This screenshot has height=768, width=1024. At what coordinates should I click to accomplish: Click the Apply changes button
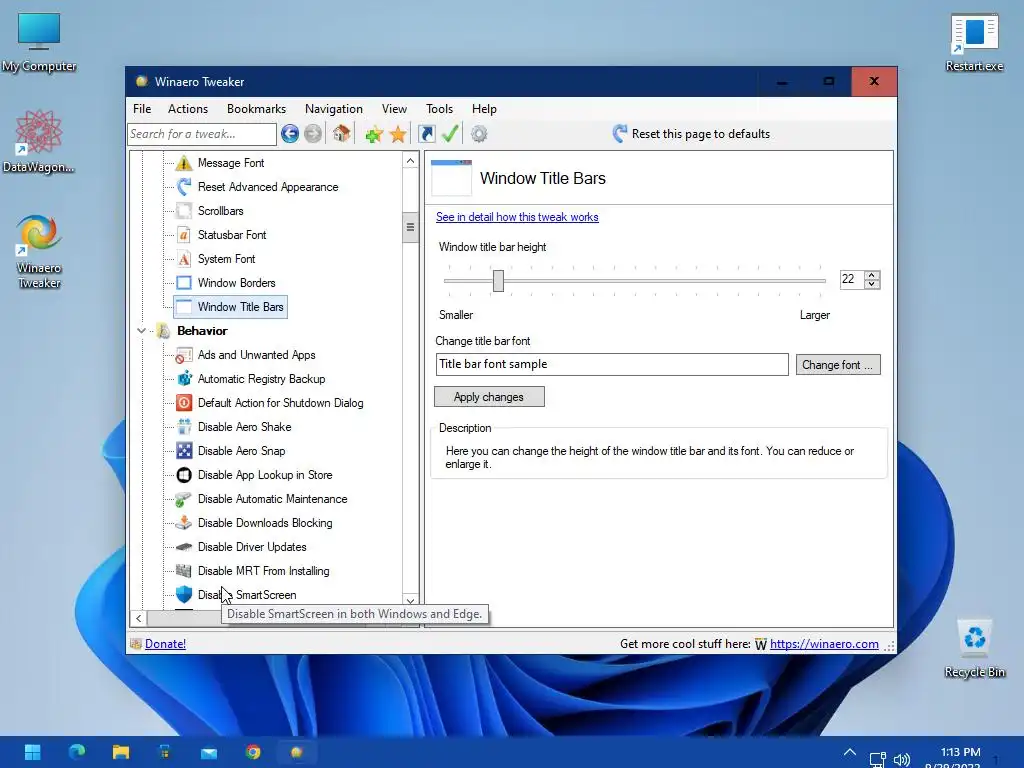(489, 397)
